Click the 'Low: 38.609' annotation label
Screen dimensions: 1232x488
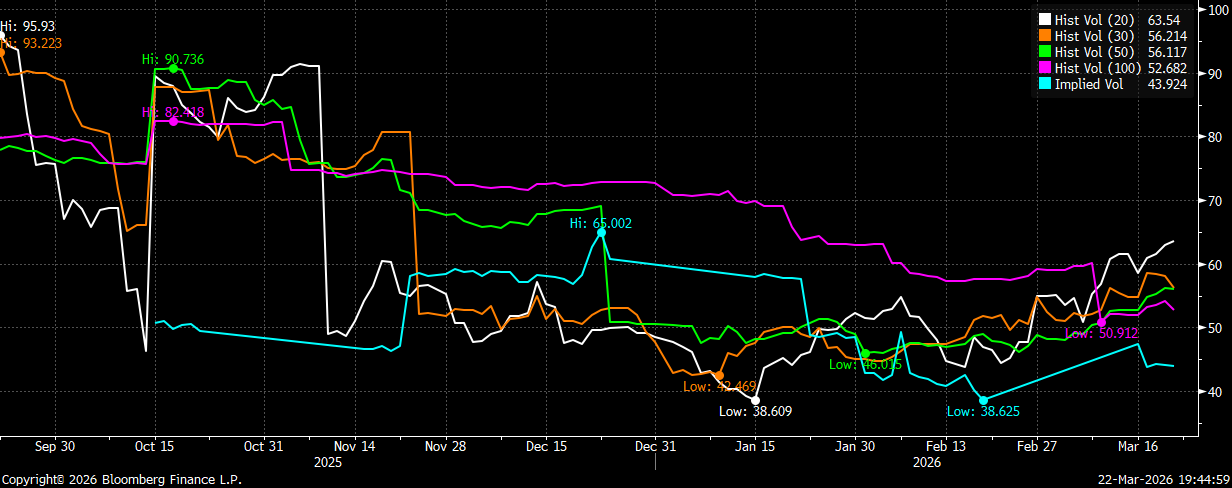(755, 411)
